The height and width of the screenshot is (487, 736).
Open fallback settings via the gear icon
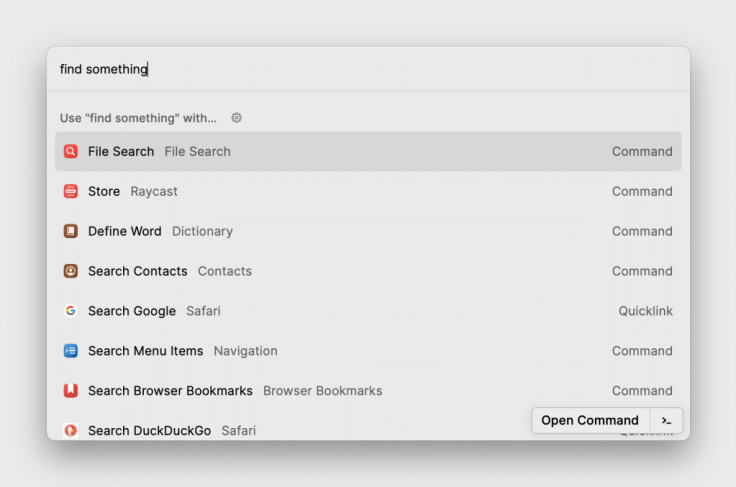pyautogui.click(x=237, y=118)
